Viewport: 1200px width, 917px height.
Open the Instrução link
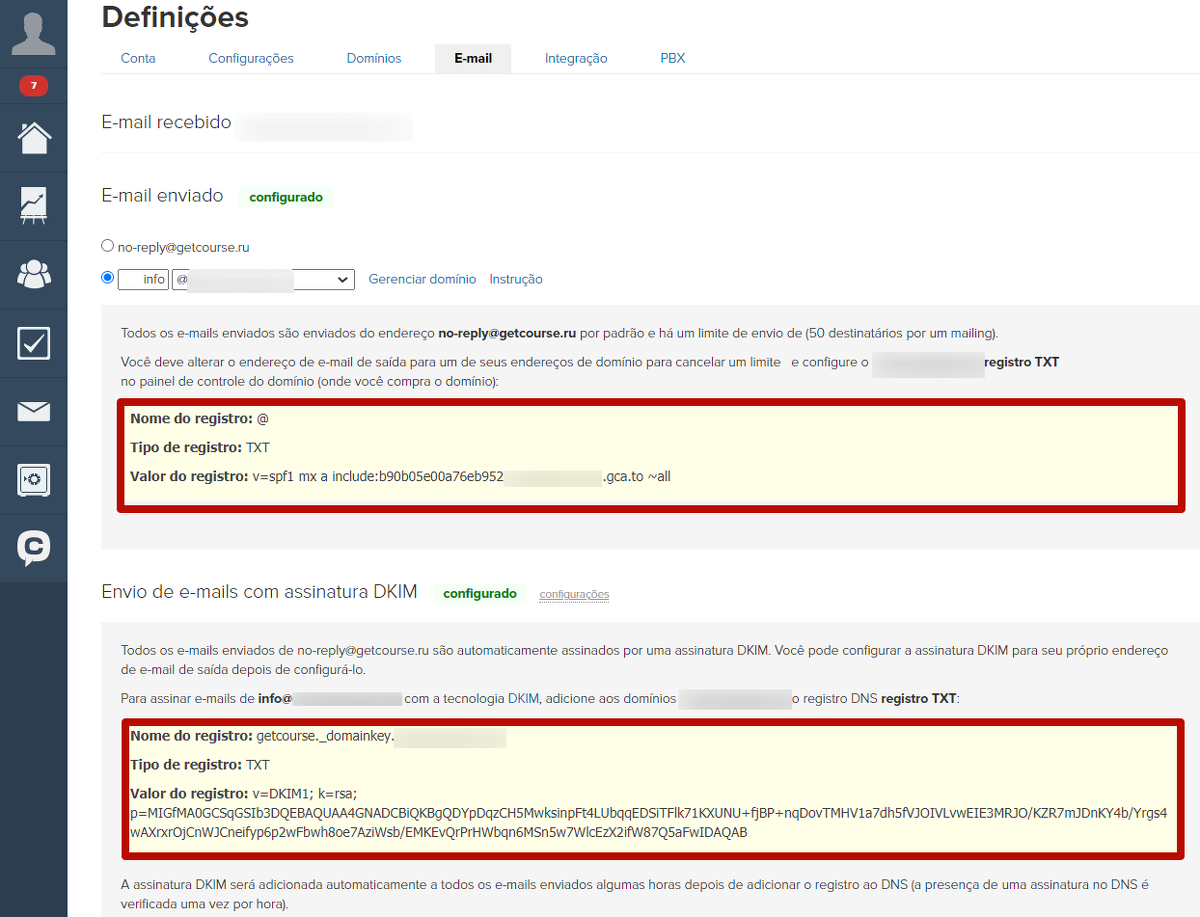(516, 279)
